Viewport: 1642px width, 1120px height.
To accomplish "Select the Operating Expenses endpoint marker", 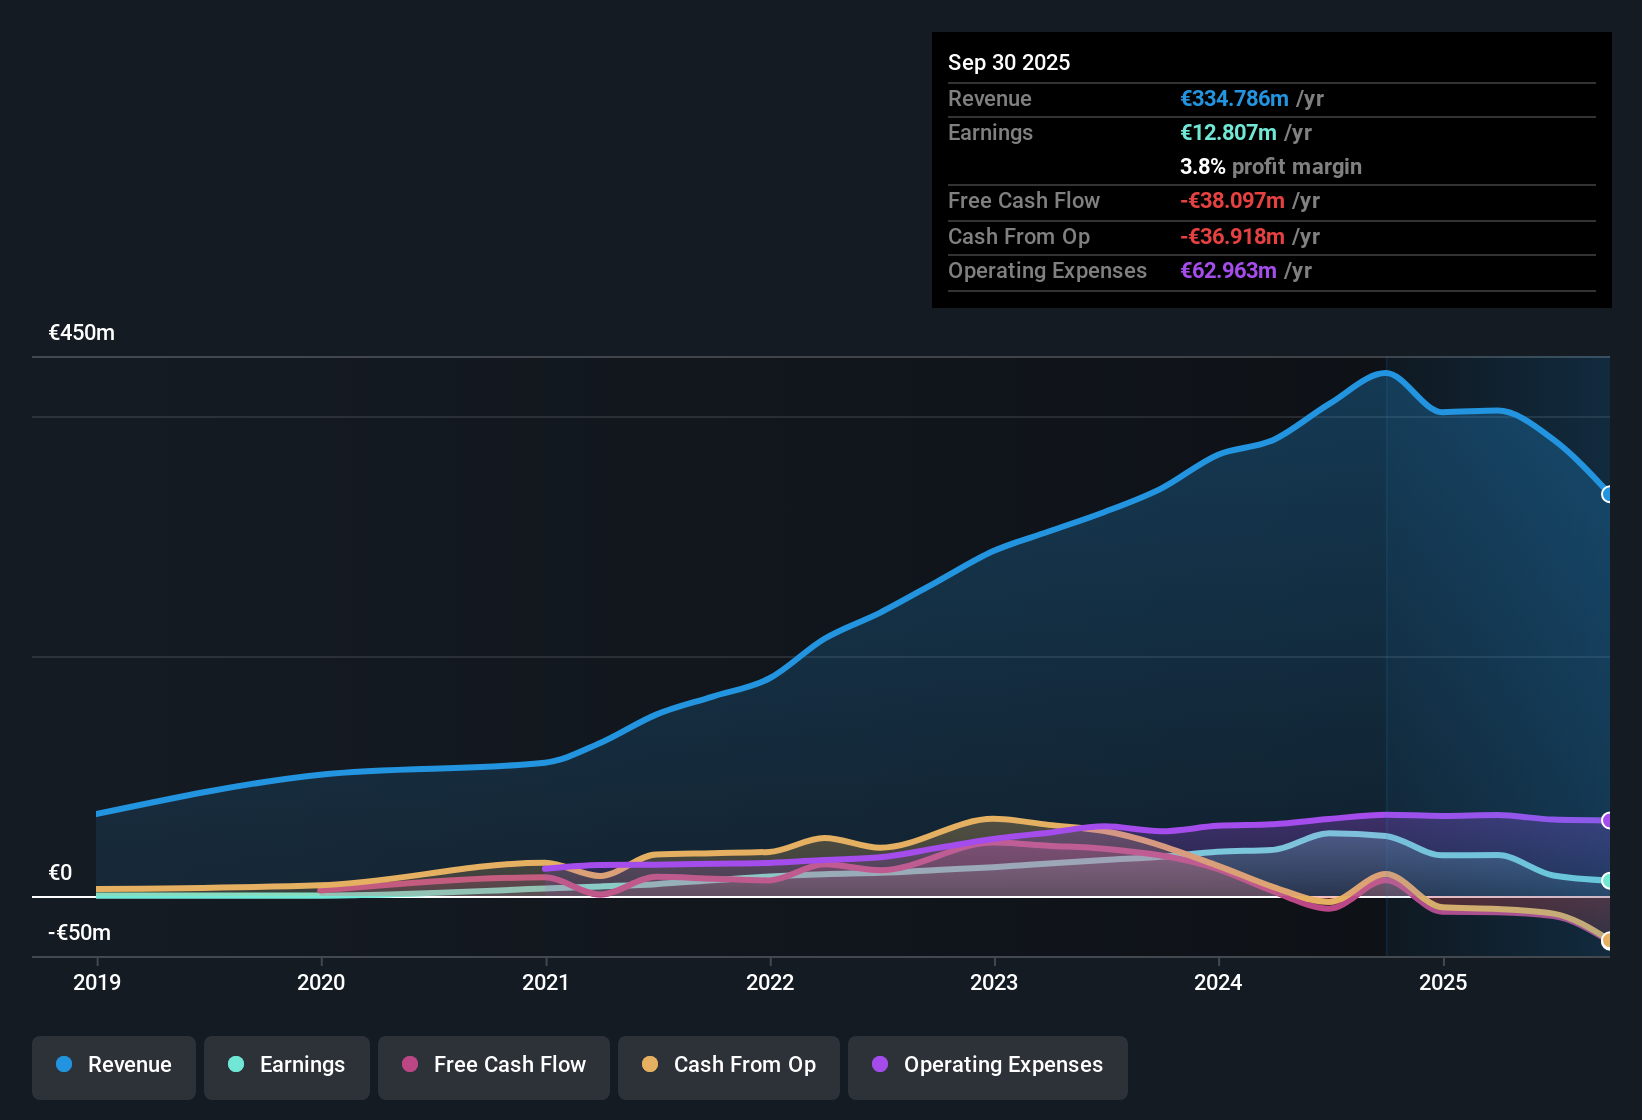I will 1607,820.
